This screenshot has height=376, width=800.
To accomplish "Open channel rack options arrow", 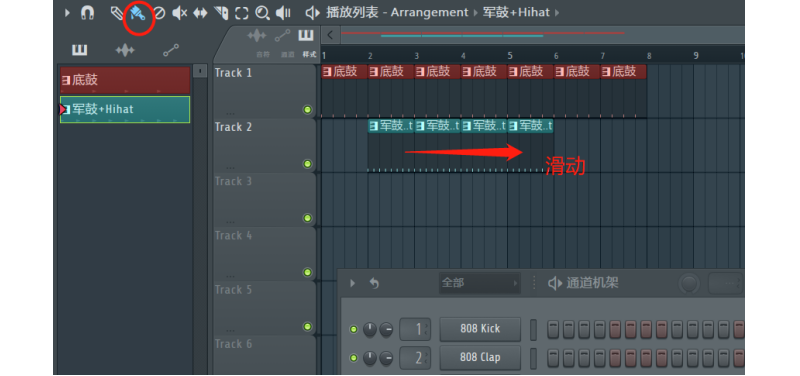I will click(353, 283).
